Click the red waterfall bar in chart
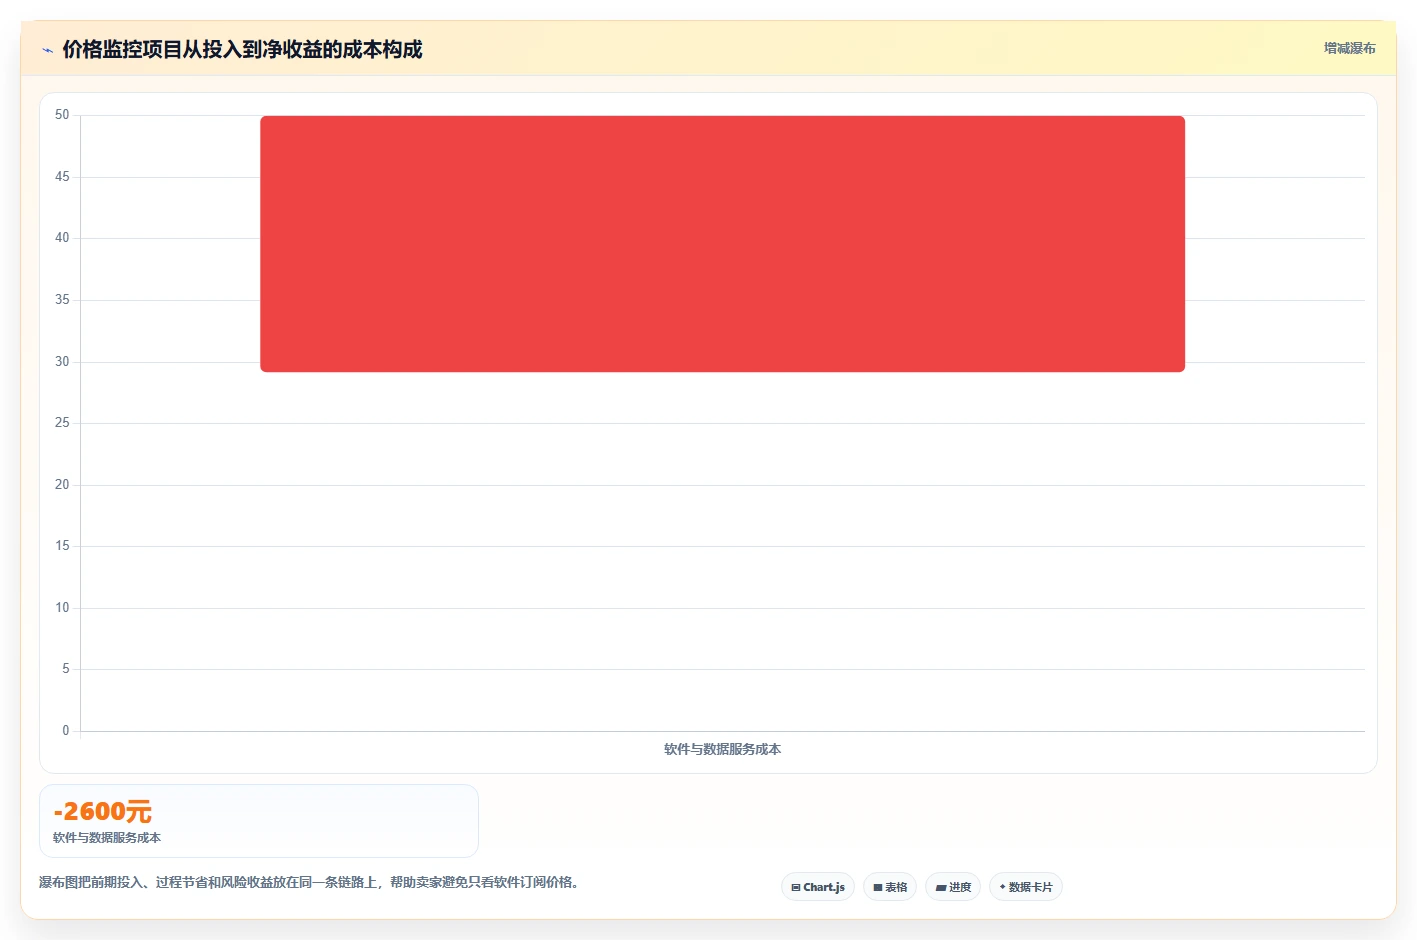 click(722, 244)
